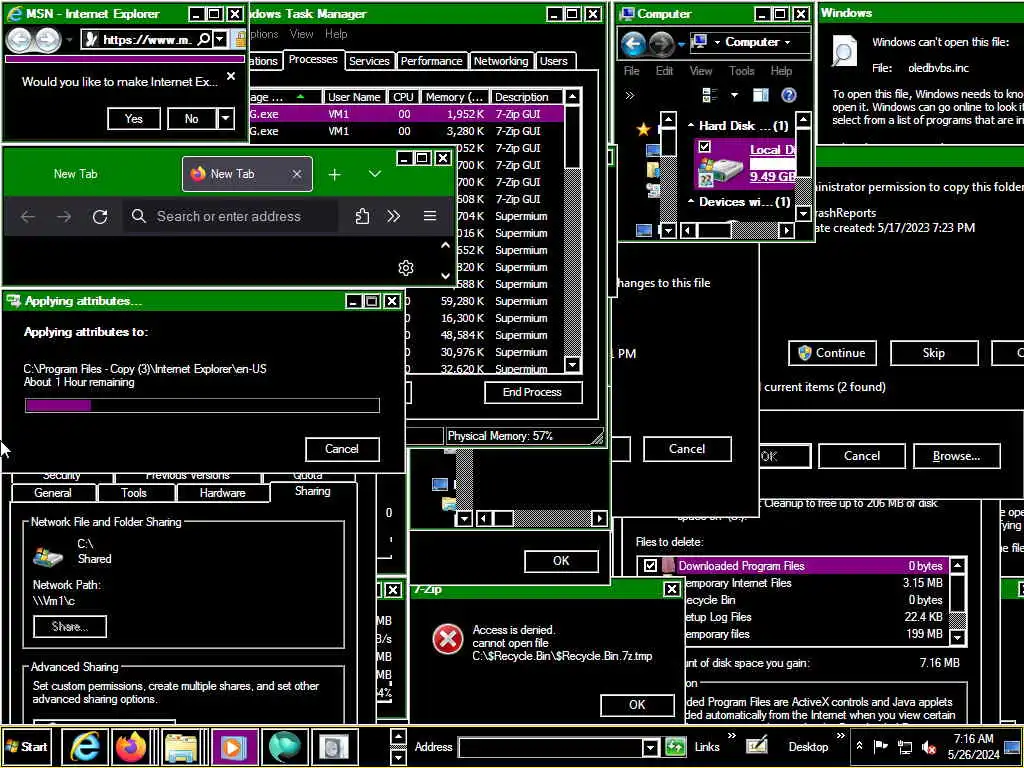Viewport: 1024px width, 768px height.
Task: Switch to the Hardware tab in drive properties
Action: (223, 493)
